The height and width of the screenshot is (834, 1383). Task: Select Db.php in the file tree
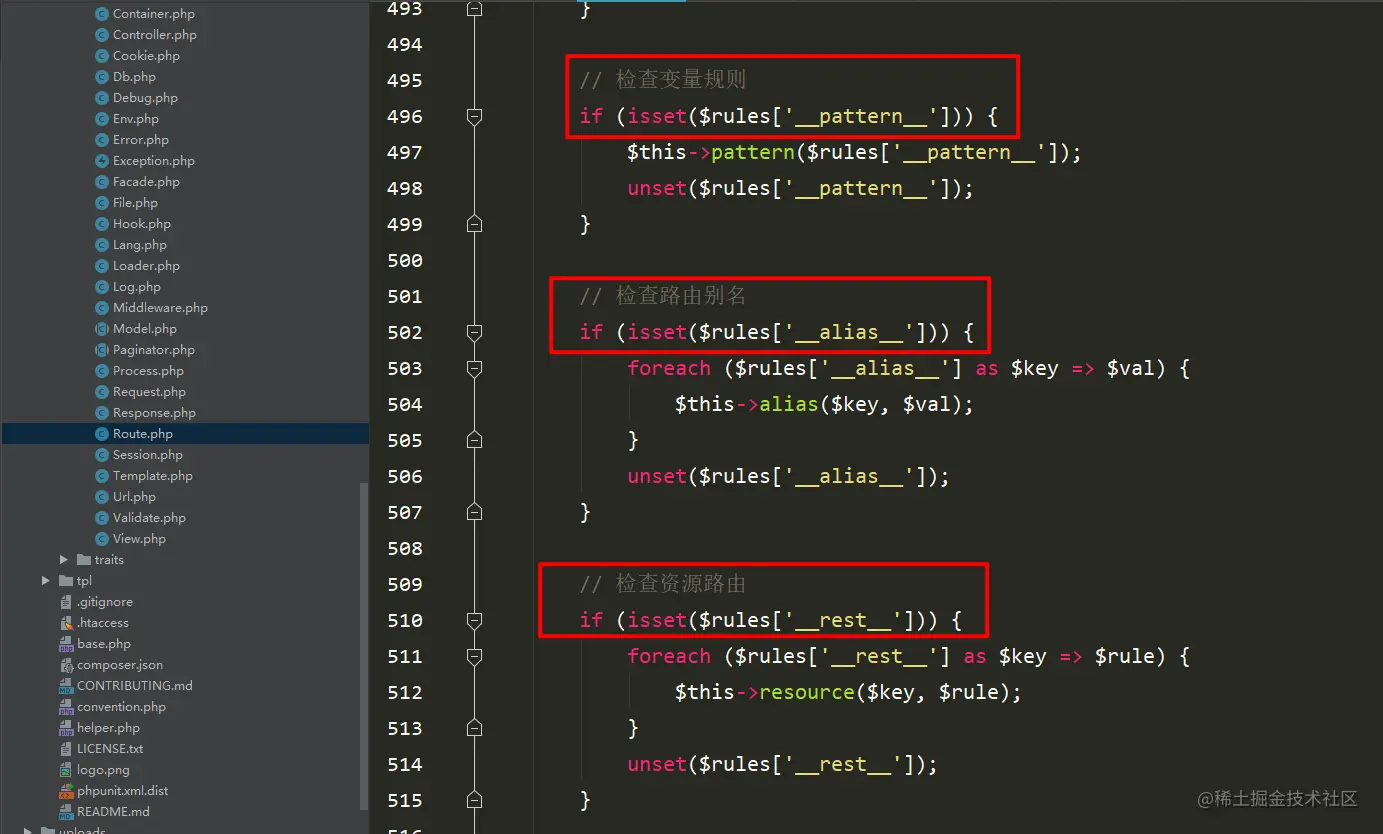(x=134, y=77)
